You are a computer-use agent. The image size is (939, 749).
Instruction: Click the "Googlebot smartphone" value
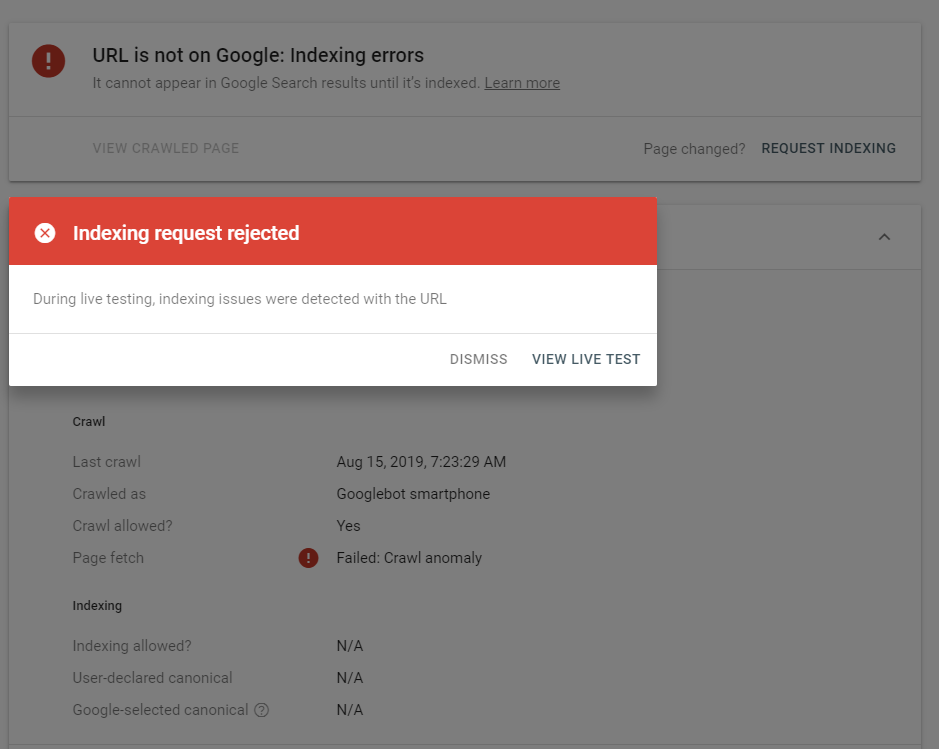tap(413, 494)
